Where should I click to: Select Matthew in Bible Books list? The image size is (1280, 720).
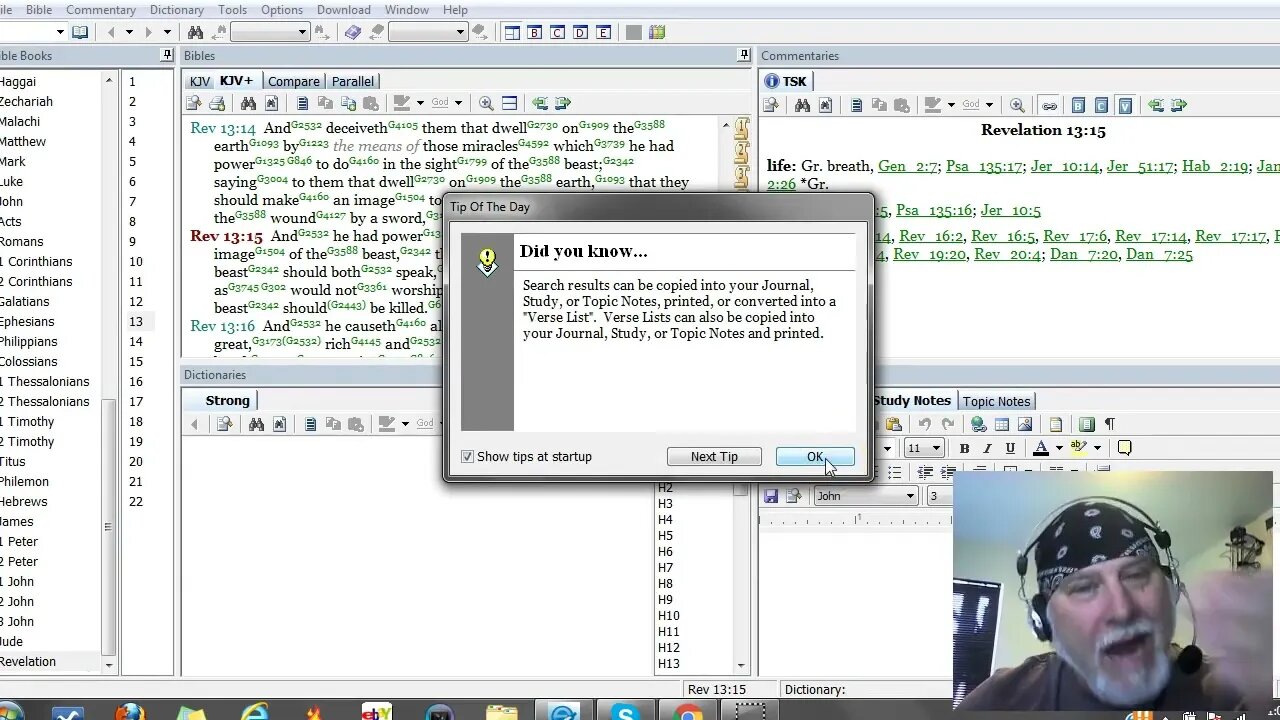[23, 142]
